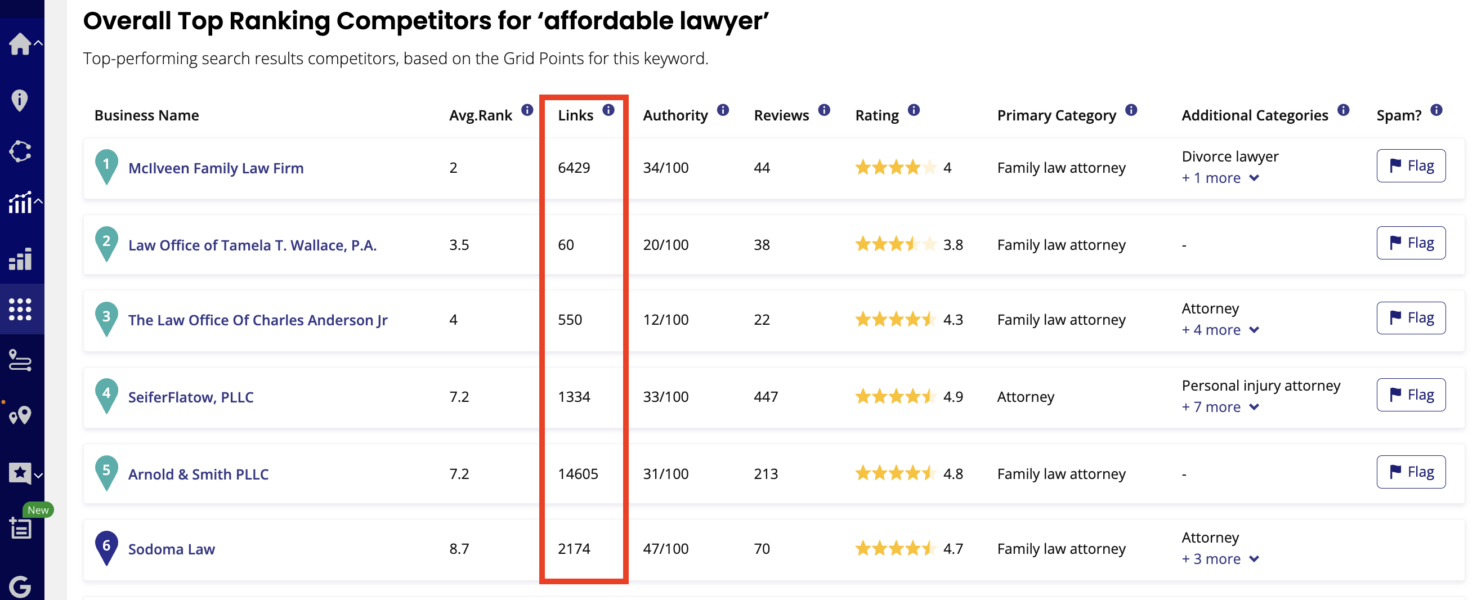Flag the Arnold & Smith PLLC listing
This screenshot has width=1477, height=600.
pos(1411,471)
